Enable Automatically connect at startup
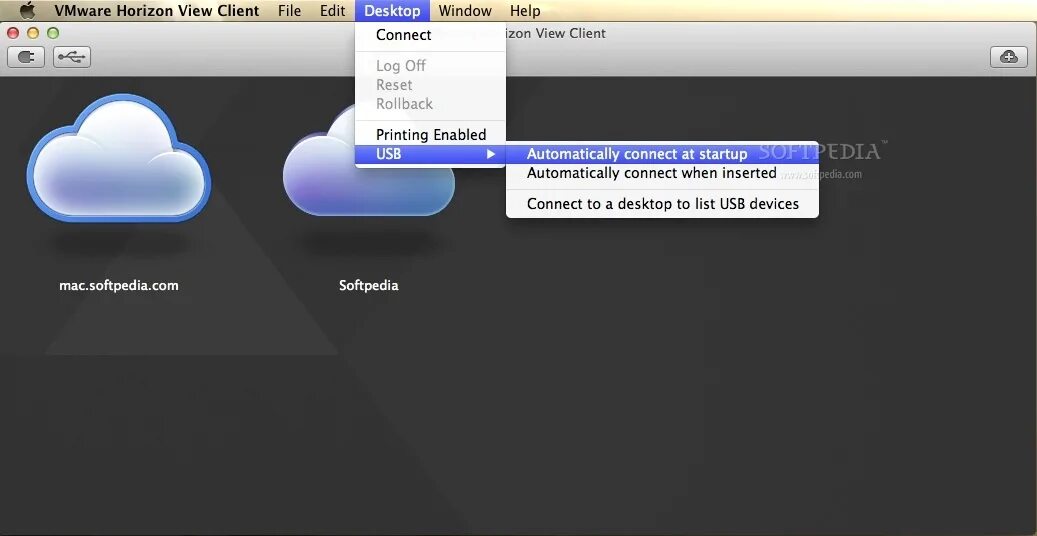This screenshot has width=1037, height=536. pos(662,154)
